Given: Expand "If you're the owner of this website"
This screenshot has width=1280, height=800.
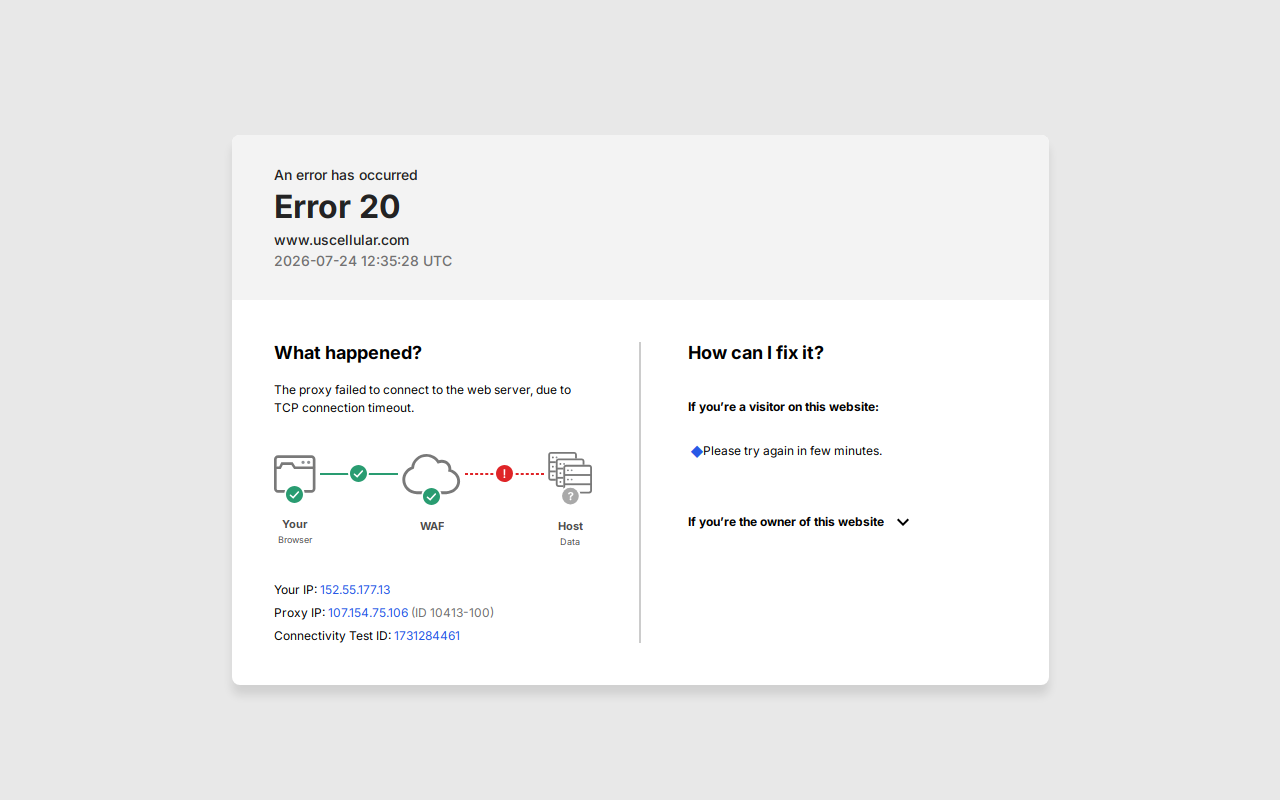Looking at the screenshot, I should [x=786, y=522].
